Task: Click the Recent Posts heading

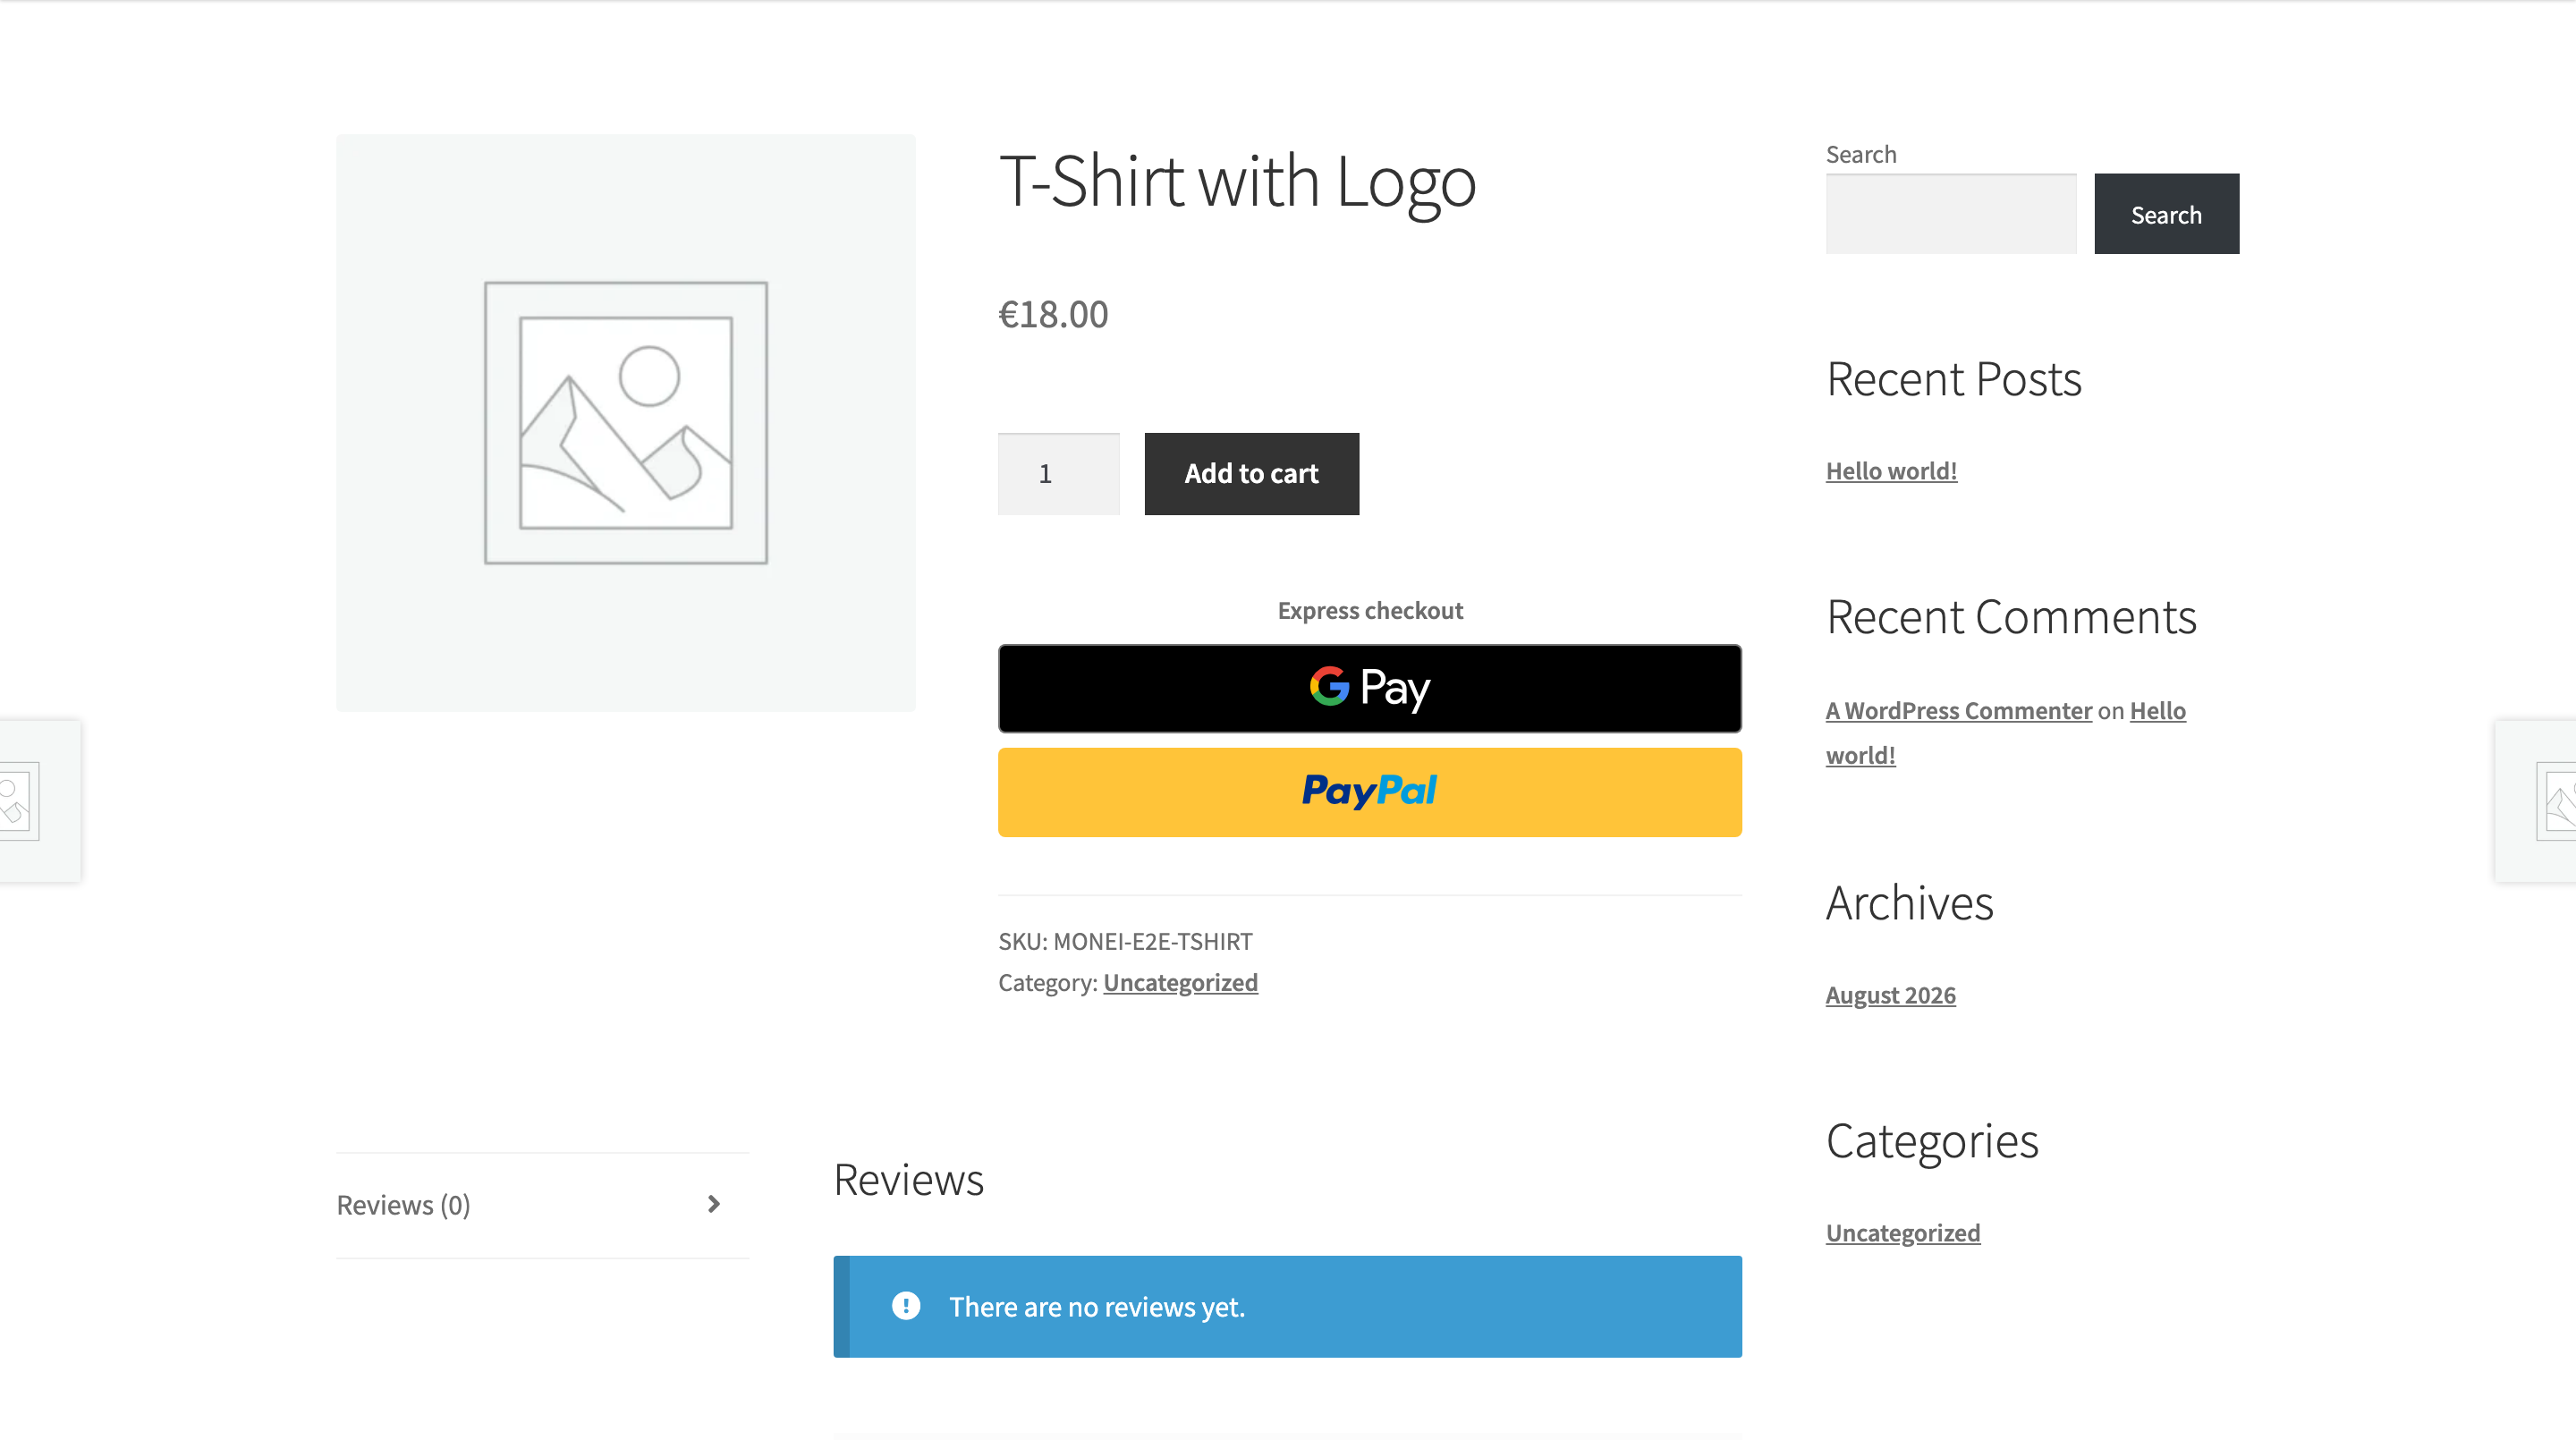Action: coord(1953,379)
